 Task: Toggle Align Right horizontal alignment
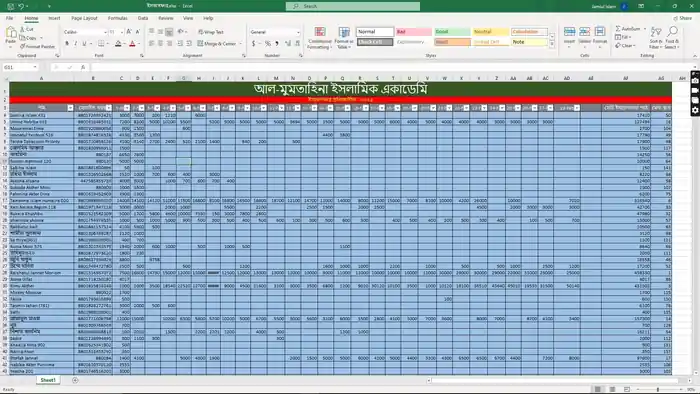169,43
